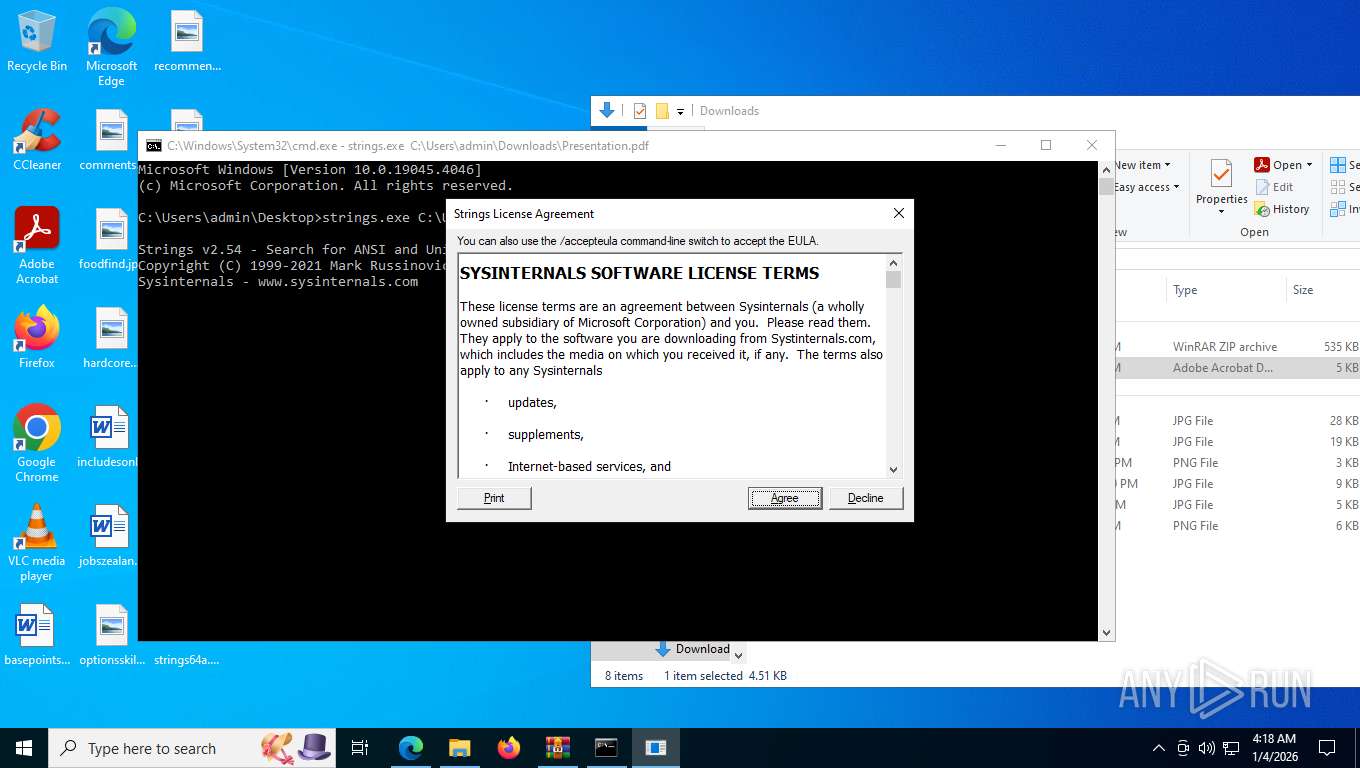Viewport: 1360px width, 768px height.
Task: Open the Adobe Acrobat desktop shortcut
Action: (x=37, y=245)
